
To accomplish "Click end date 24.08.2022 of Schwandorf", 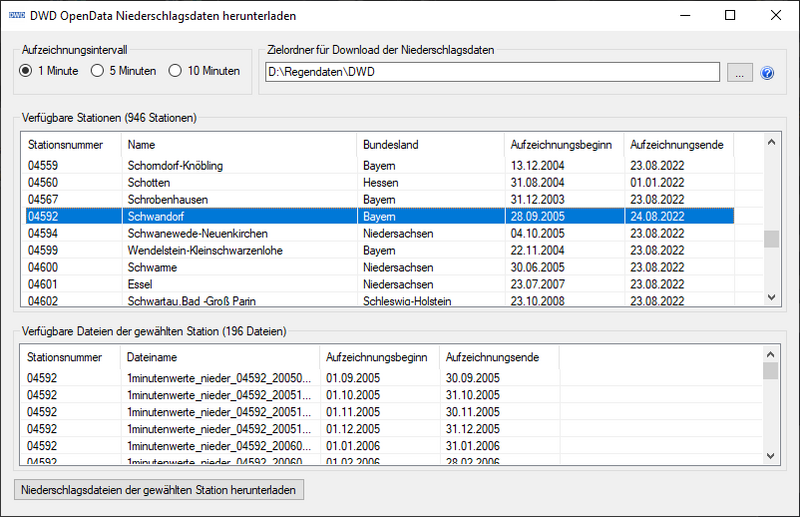I will coord(657,216).
